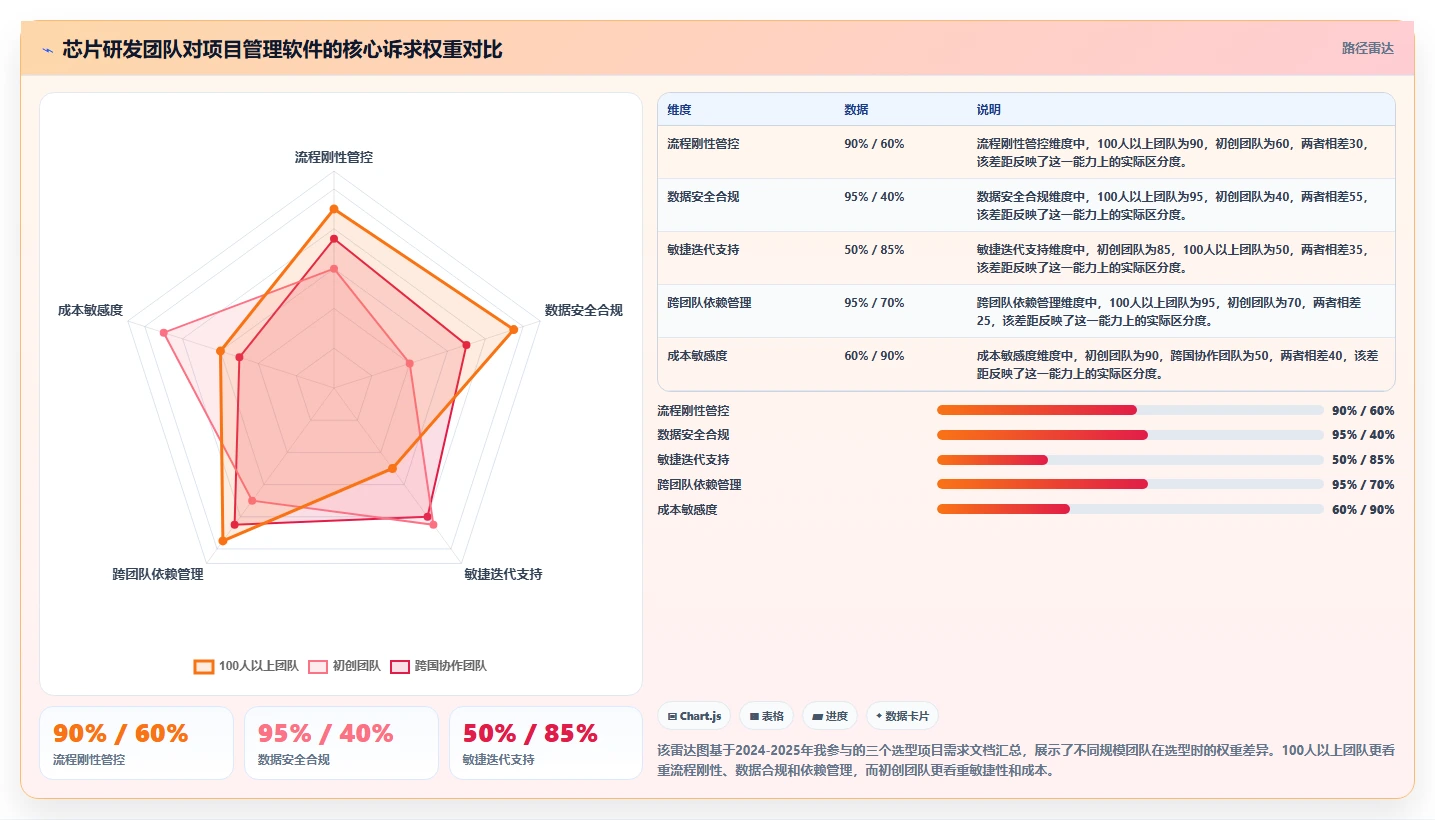Viewport: 1435px width, 820px height.
Task: Click the 60% / 90% table value
Action: pyautogui.click(x=874, y=356)
